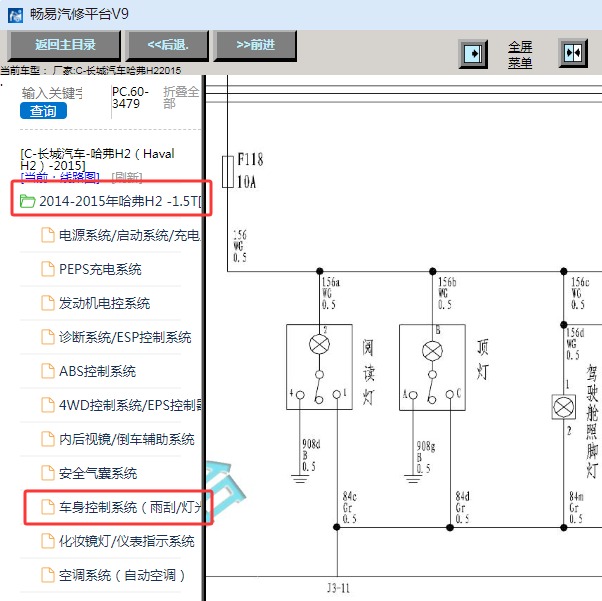
Task: Click document icon beside 诊断系统/ESP控制系统
Action: tap(48, 337)
